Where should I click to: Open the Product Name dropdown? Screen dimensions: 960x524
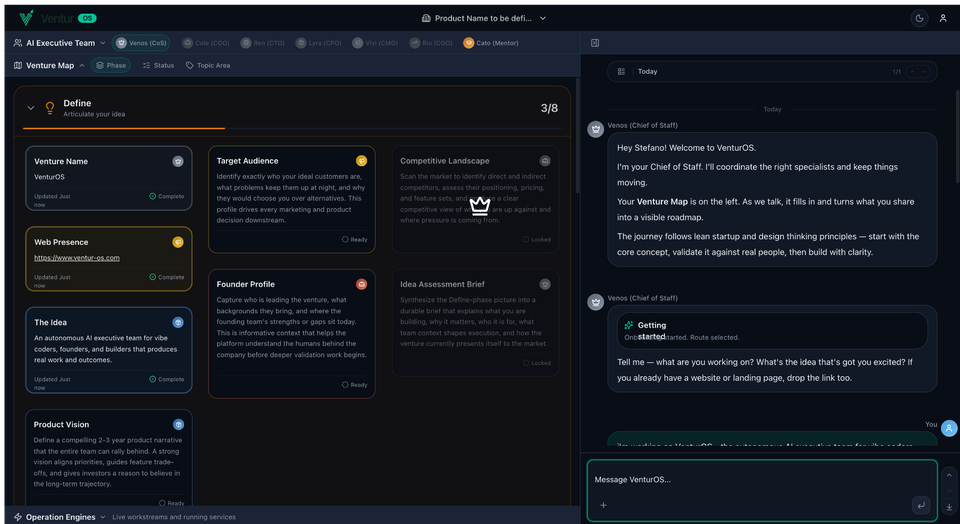click(484, 18)
